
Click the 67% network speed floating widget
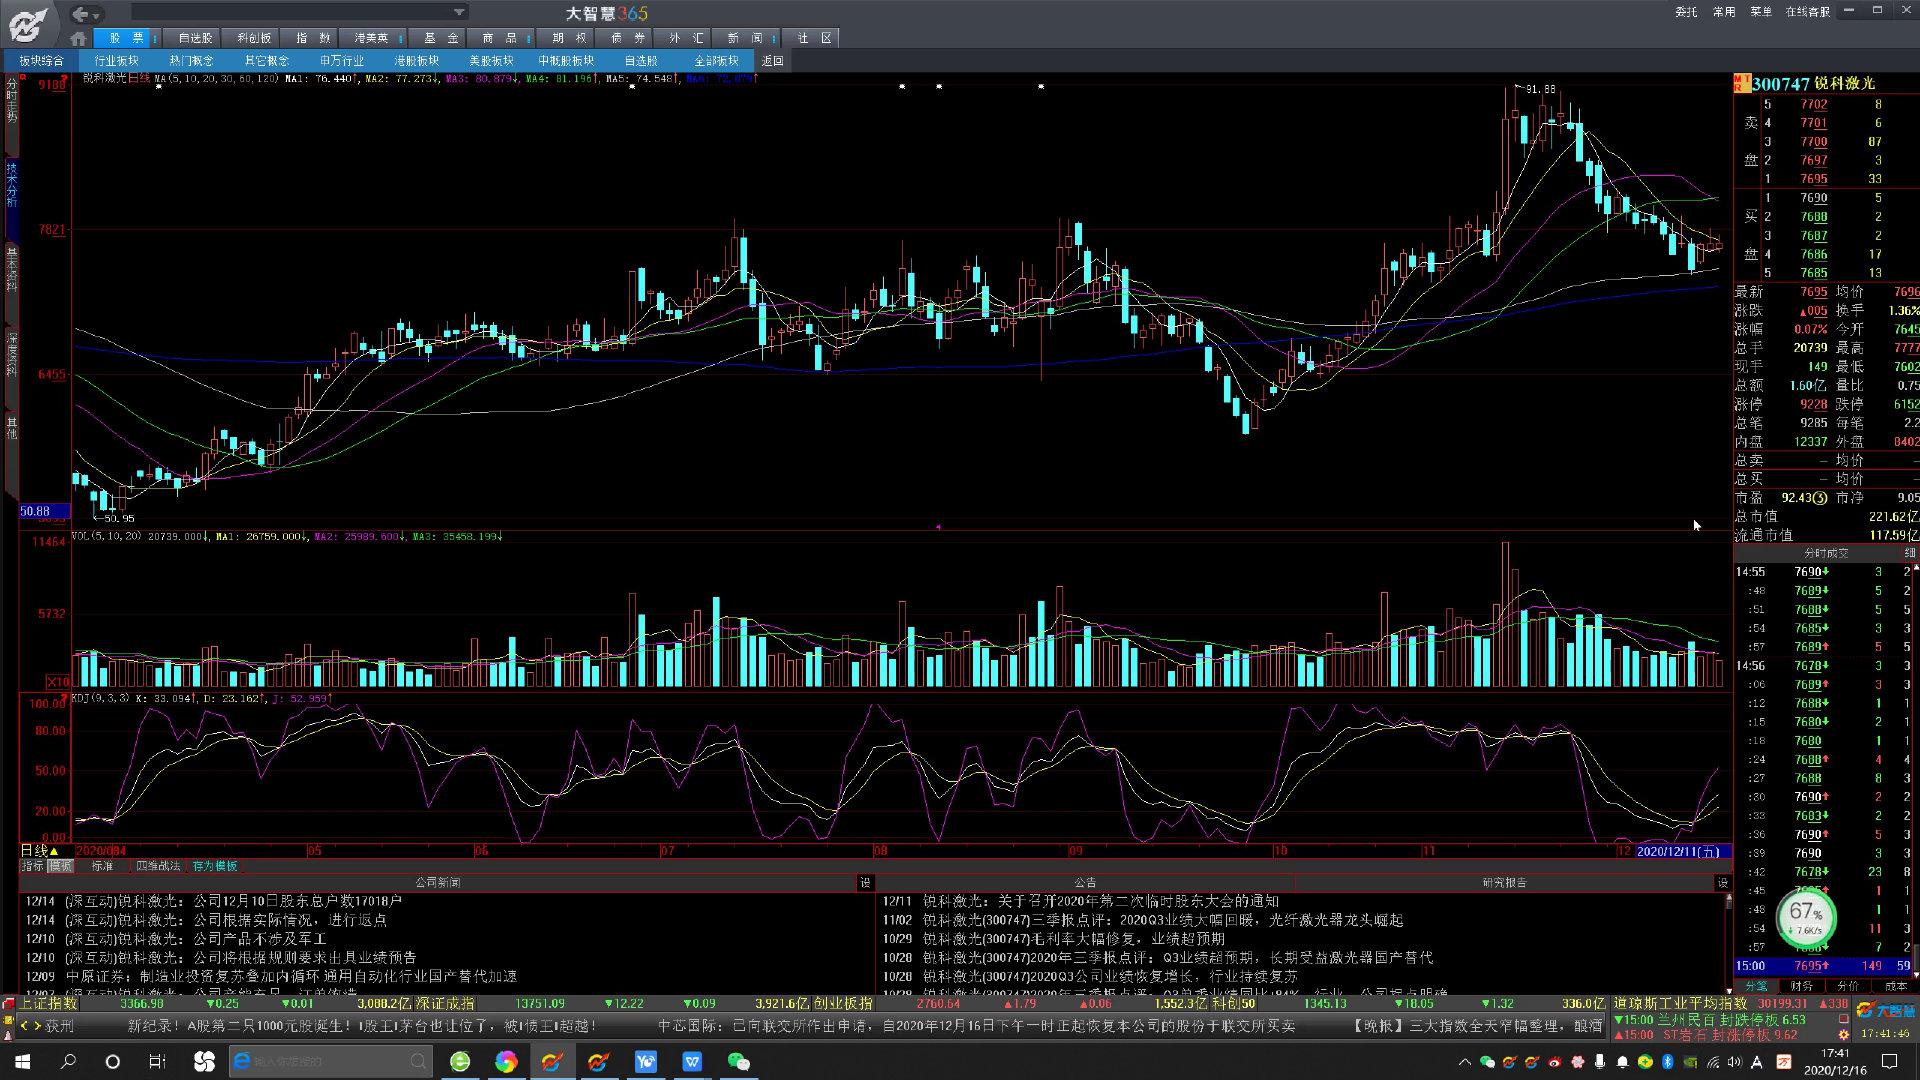tap(1805, 919)
